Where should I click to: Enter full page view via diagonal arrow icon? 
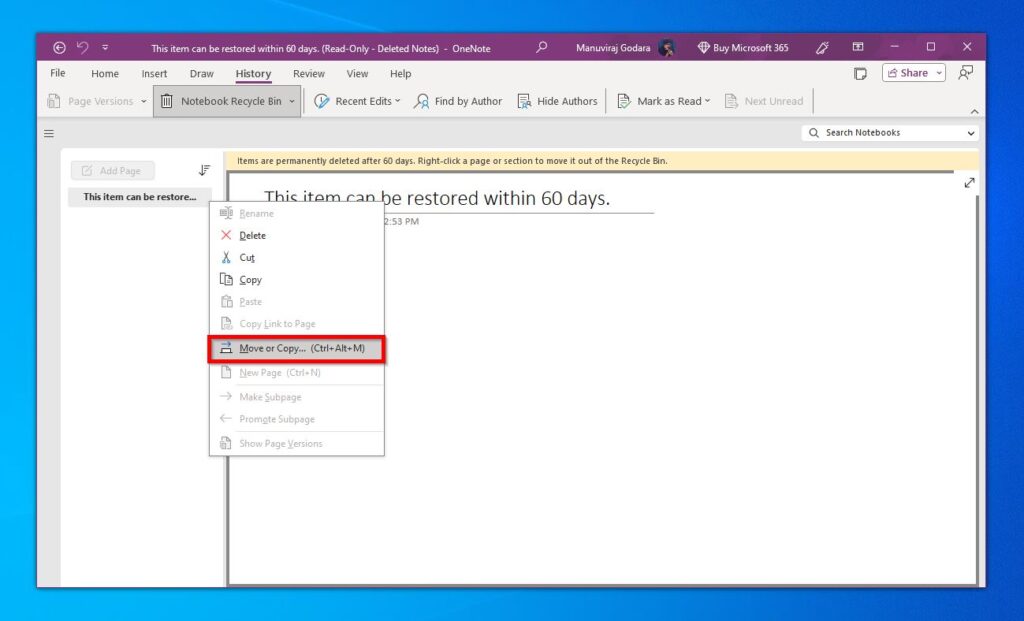click(968, 183)
